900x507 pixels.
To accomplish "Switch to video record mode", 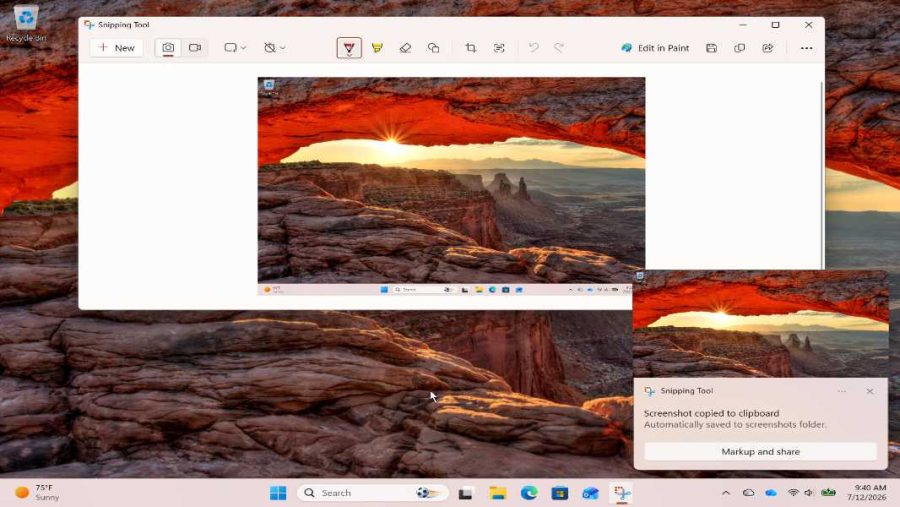I will coord(195,48).
